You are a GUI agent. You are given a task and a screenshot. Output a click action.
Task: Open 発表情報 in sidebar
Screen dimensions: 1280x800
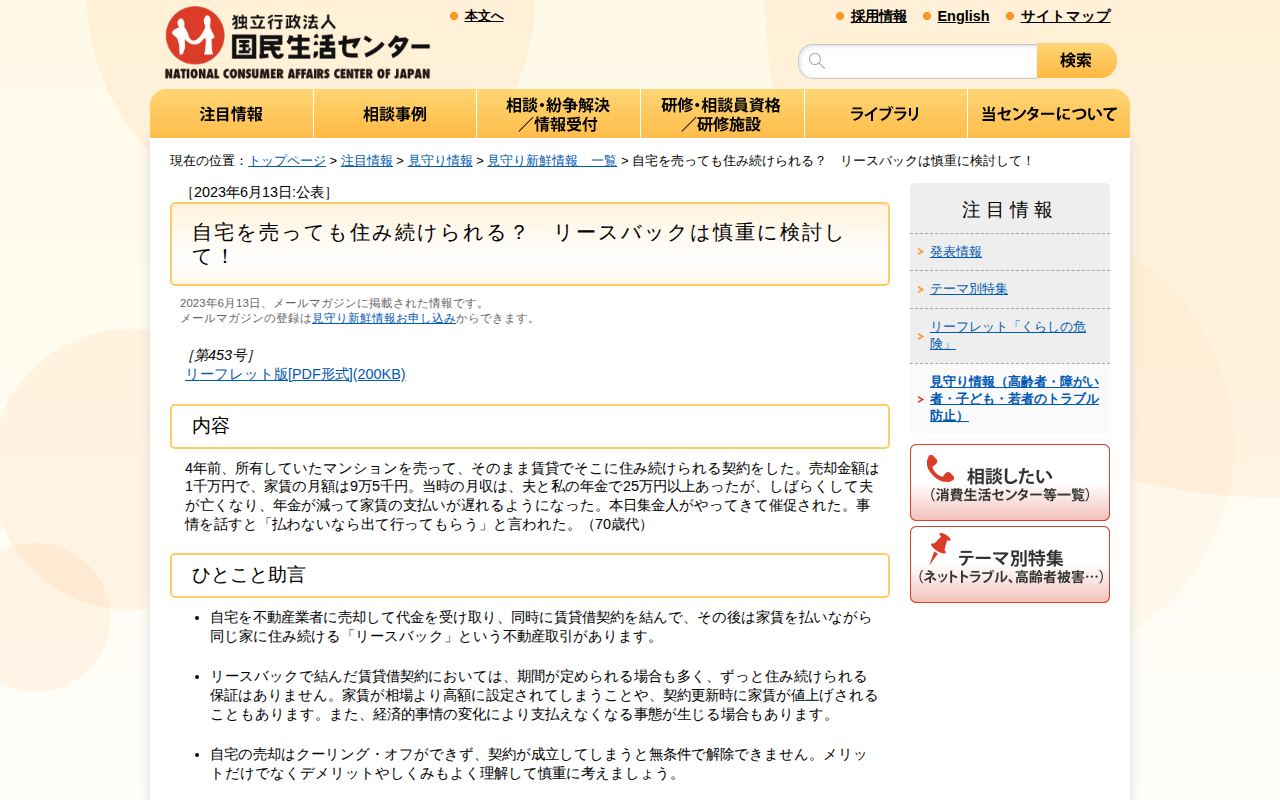tap(956, 252)
